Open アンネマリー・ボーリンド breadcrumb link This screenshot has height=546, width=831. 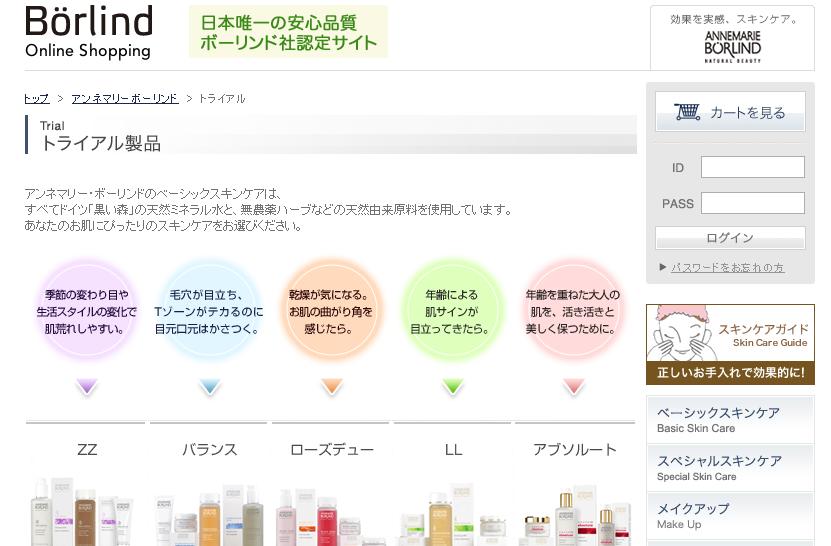coord(125,99)
